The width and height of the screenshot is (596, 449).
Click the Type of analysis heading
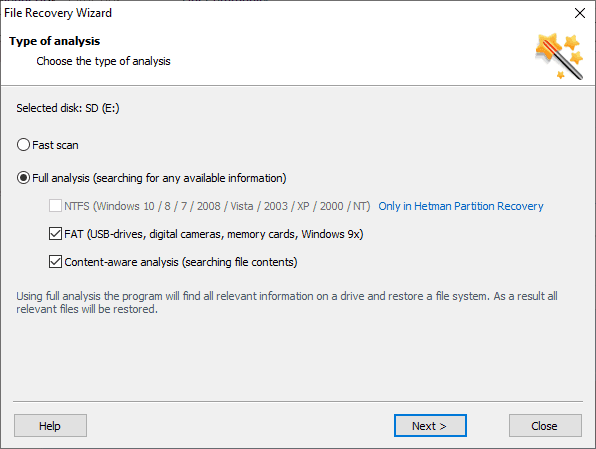(x=54, y=41)
